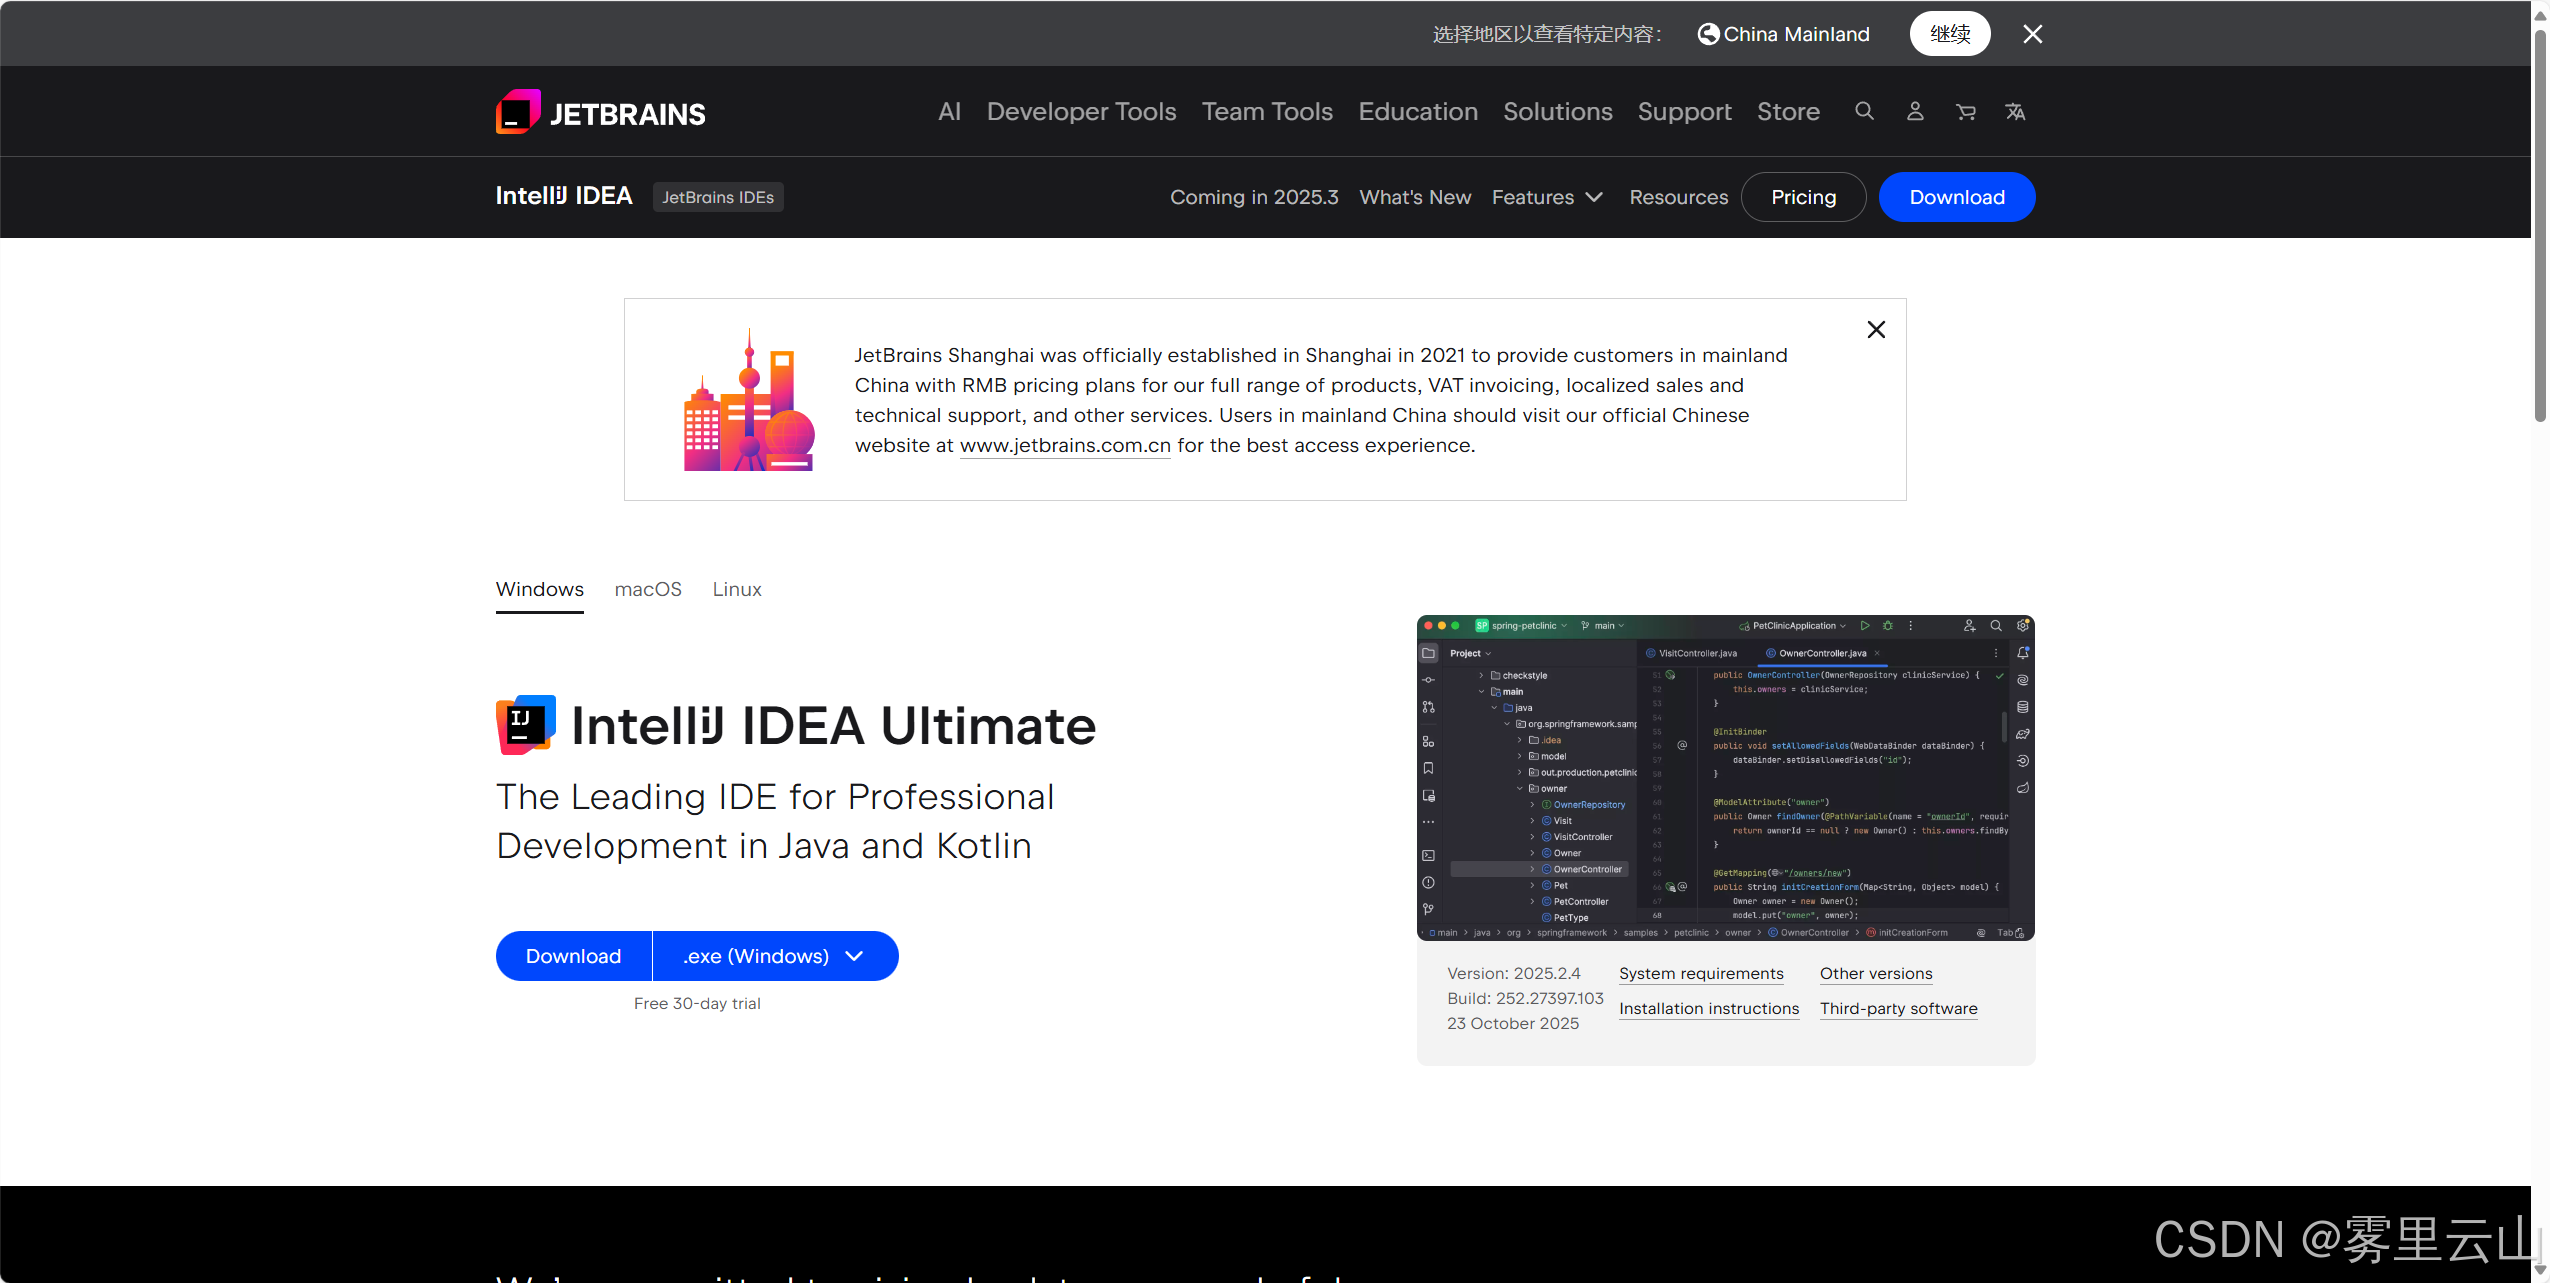Open the shopping cart icon

click(x=1965, y=112)
